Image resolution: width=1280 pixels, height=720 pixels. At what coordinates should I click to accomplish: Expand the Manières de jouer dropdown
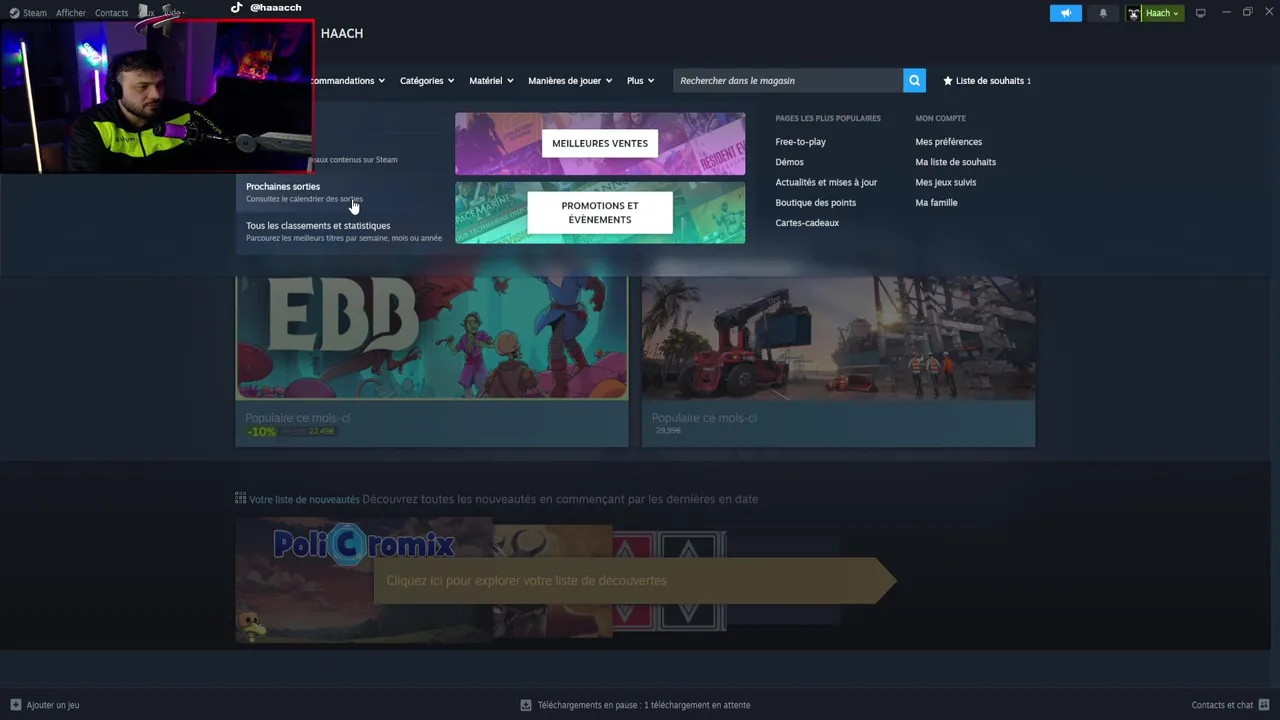[570, 81]
